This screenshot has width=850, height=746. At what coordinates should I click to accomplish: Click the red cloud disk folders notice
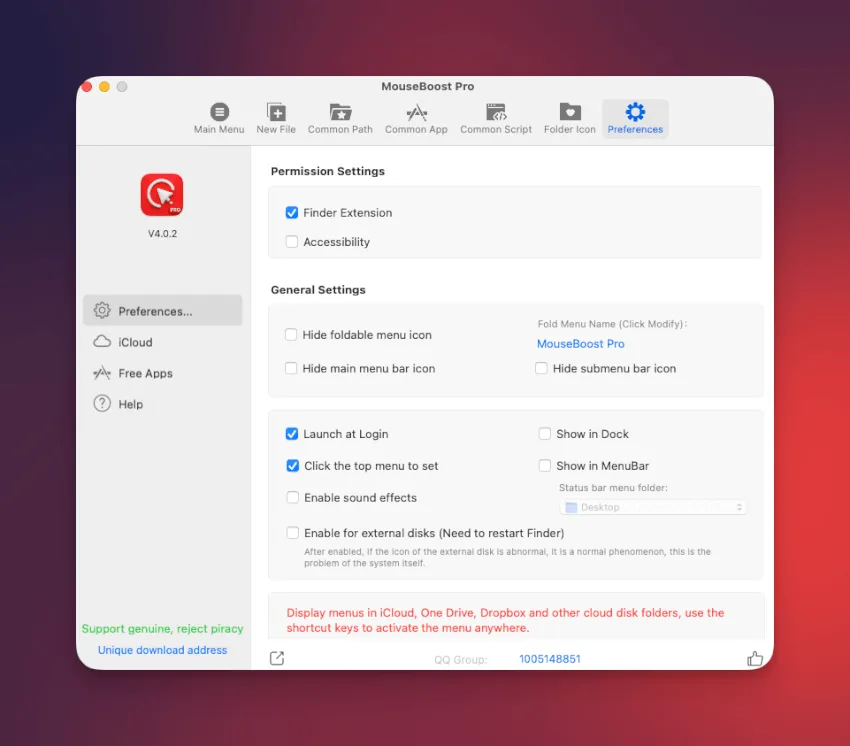click(505, 620)
